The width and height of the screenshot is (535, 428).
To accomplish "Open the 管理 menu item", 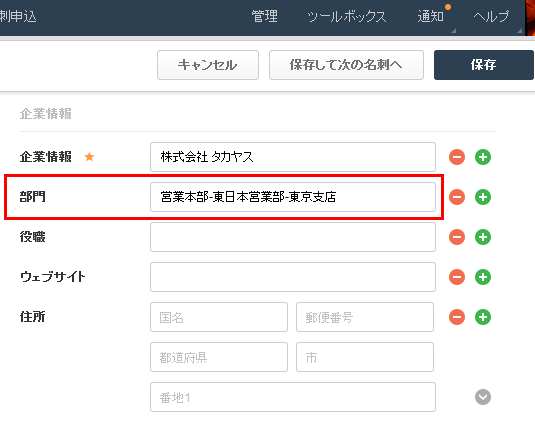I will (x=264, y=16).
